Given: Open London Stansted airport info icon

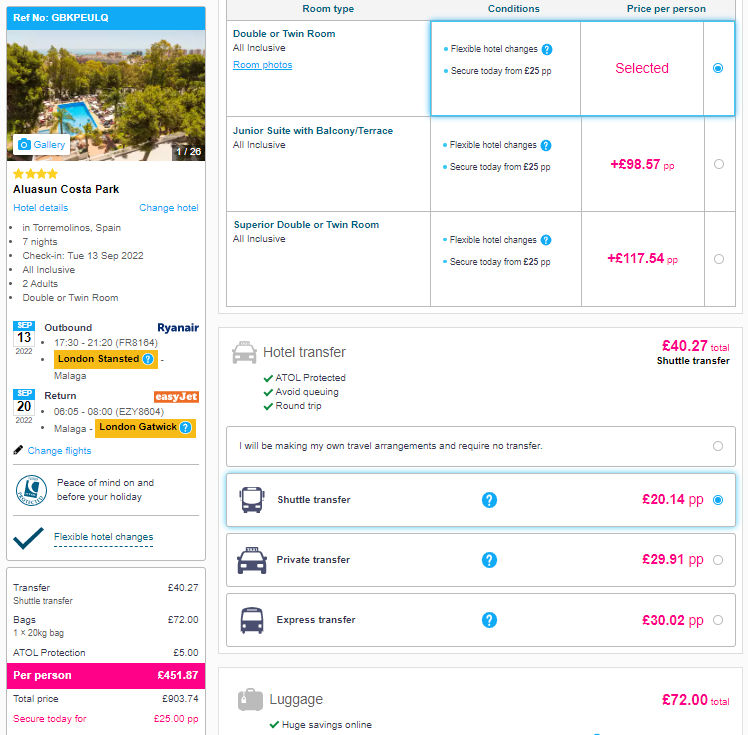Looking at the screenshot, I should pos(148,359).
